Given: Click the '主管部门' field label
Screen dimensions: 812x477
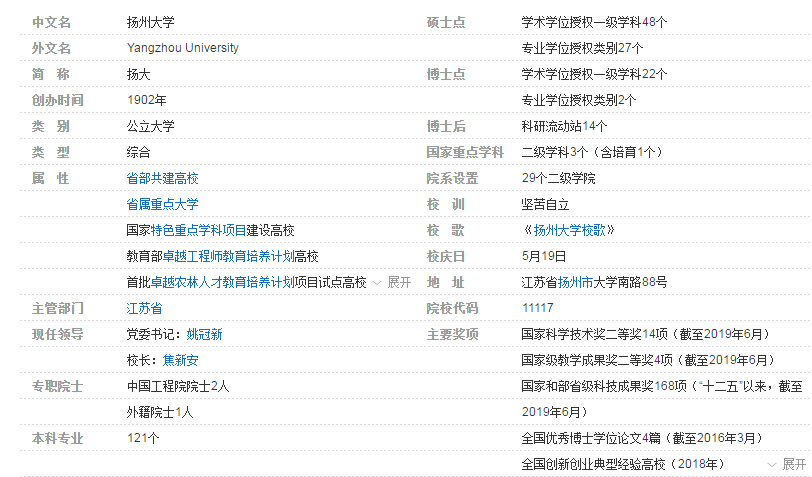Looking at the screenshot, I should coord(57,308).
